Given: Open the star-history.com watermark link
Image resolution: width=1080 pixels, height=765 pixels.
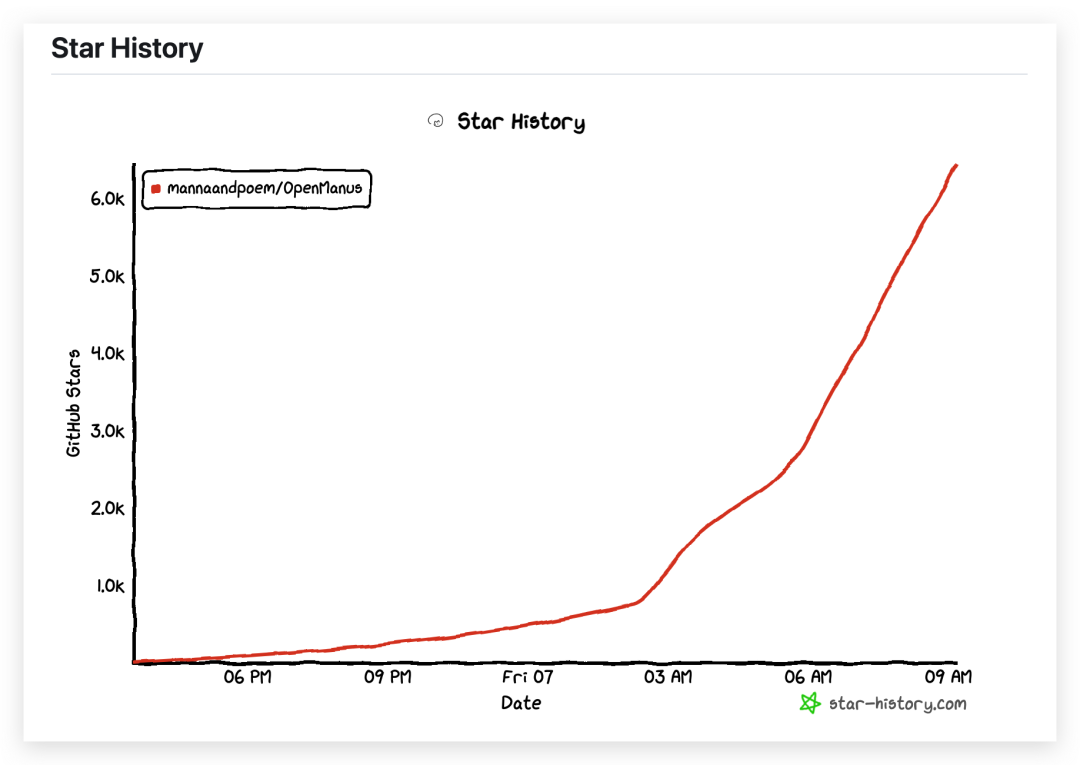Looking at the screenshot, I should pos(897,703).
